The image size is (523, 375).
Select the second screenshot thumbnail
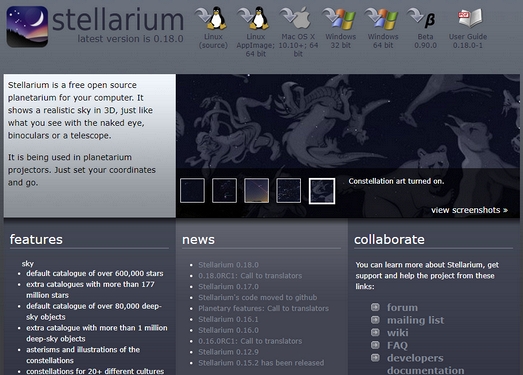tap(224, 191)
